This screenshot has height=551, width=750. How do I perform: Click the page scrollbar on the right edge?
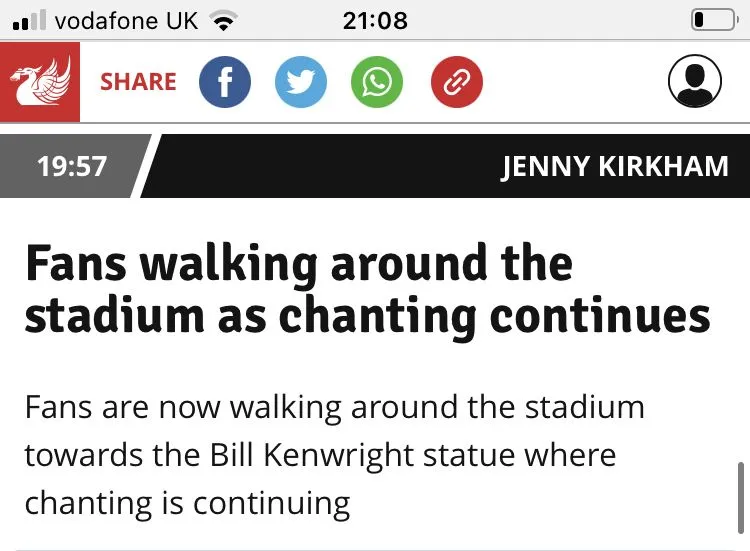pyautogui.click(x=740, y=495)
